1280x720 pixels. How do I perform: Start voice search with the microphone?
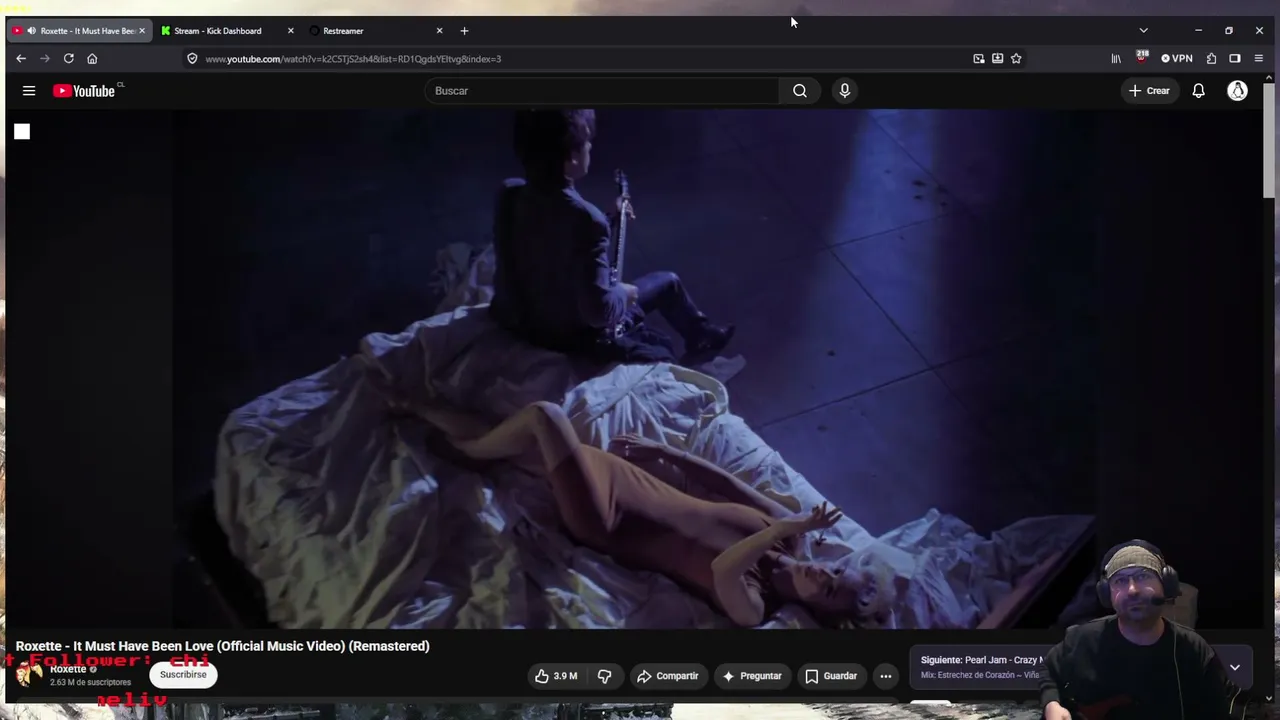tap(845, 91)
